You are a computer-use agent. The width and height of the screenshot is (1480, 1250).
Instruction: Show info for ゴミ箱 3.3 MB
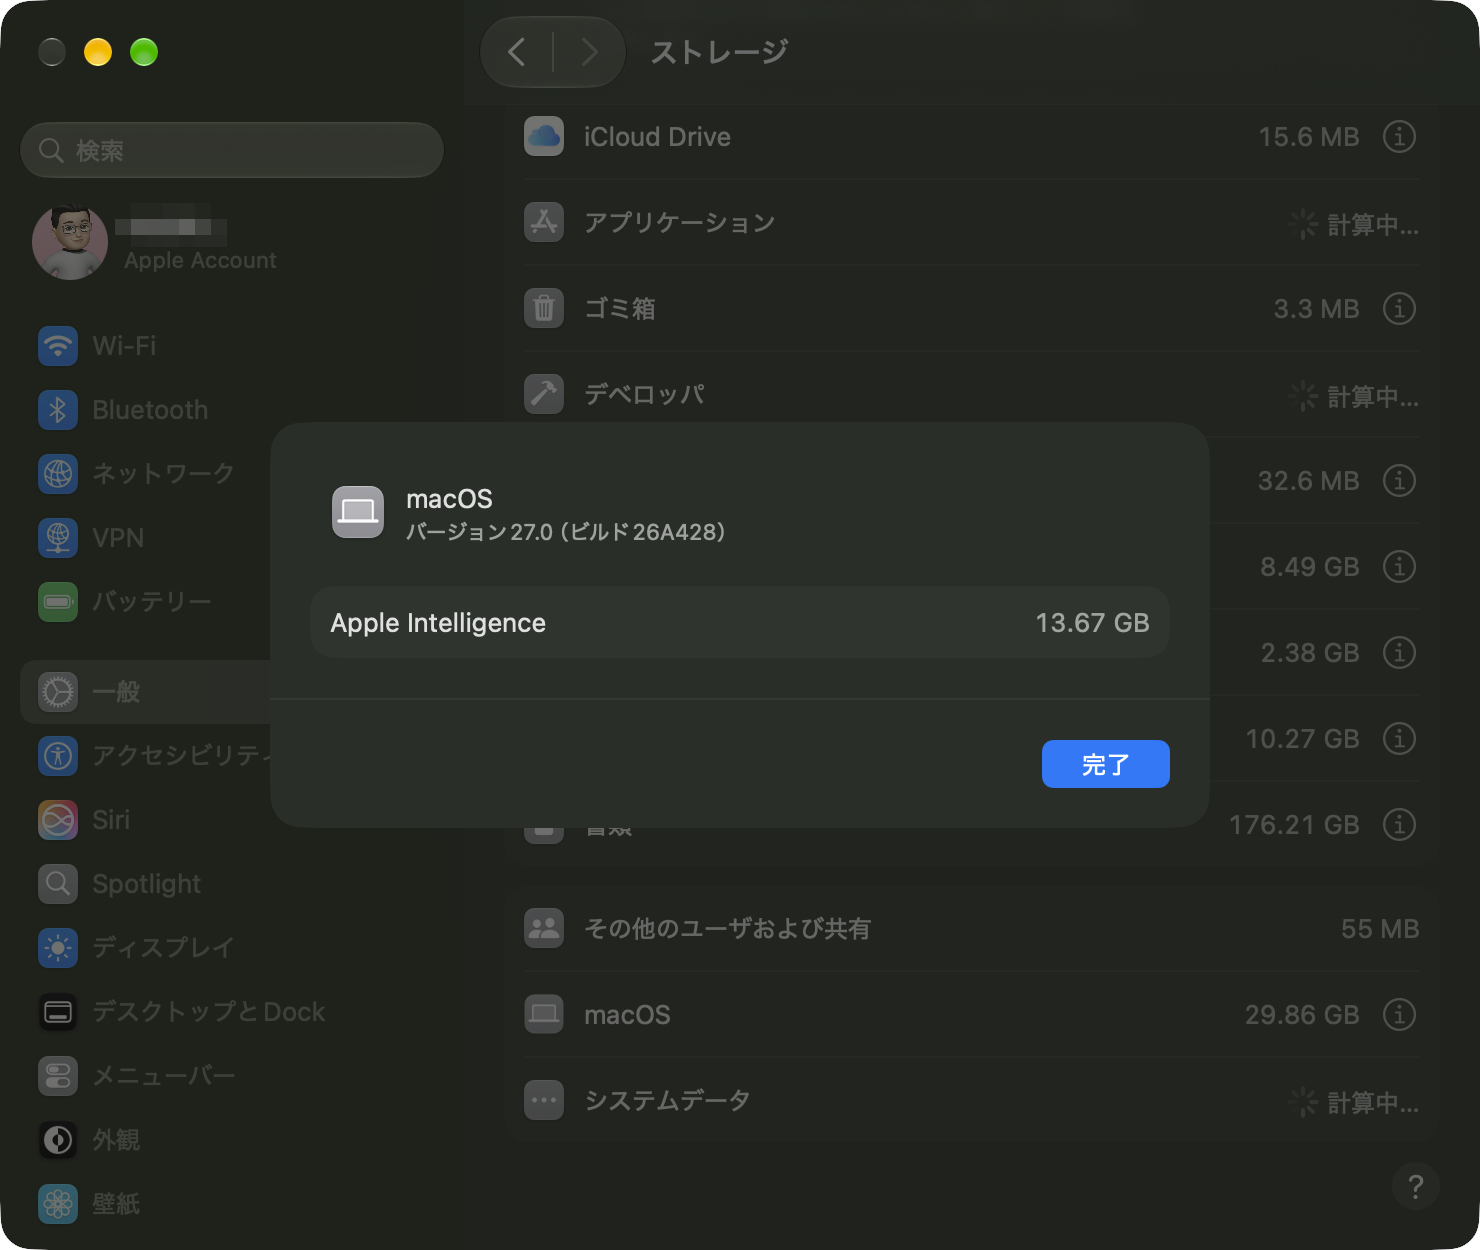pos(1399,308)
